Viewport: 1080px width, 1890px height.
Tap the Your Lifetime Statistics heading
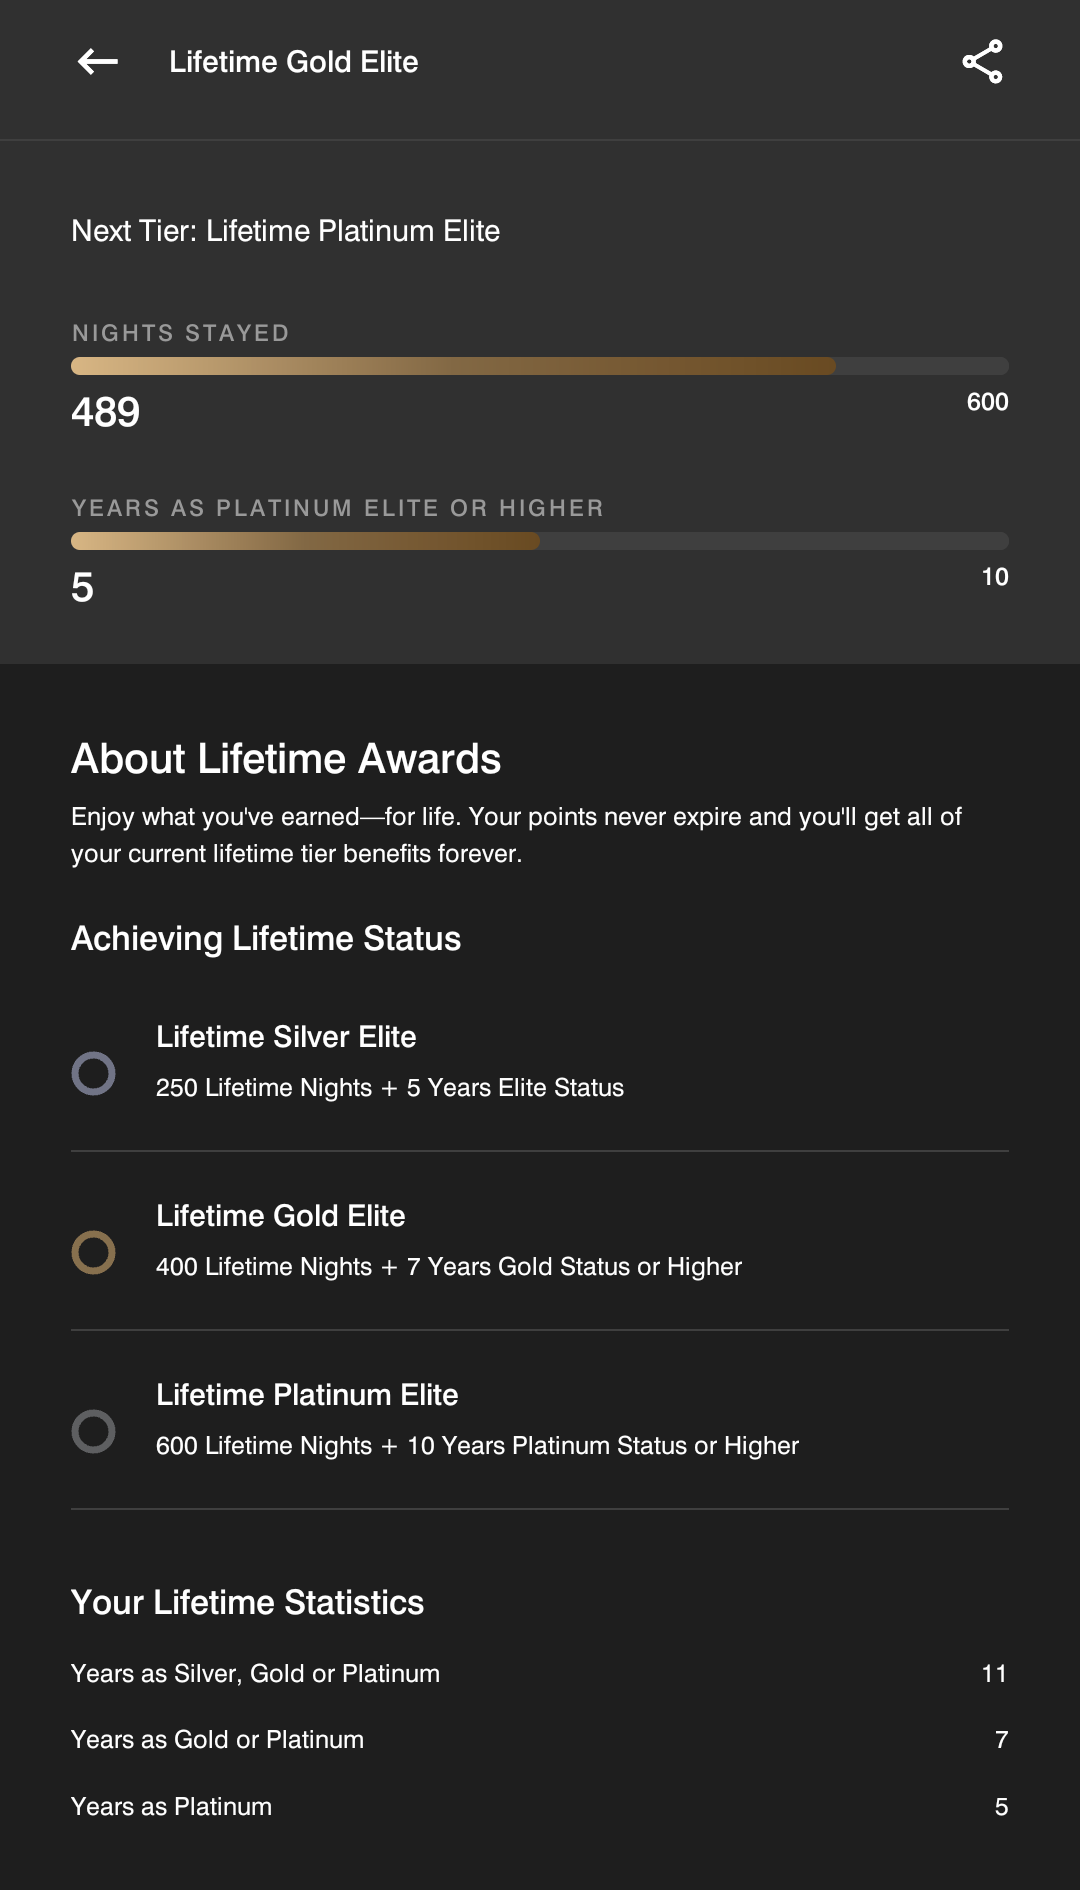click(x=247, y=1603)
